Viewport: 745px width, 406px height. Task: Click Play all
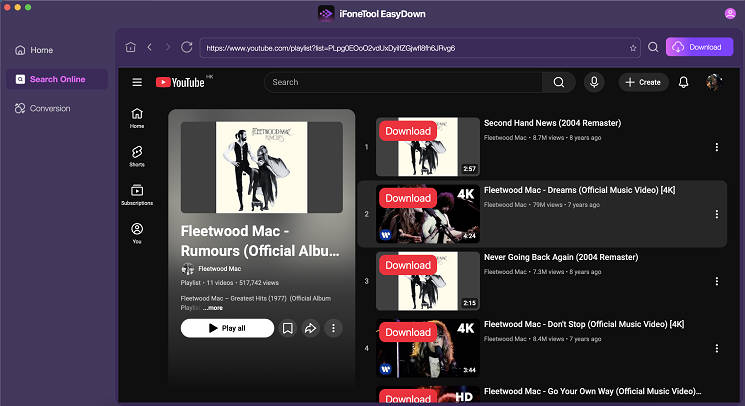(x=227, y=328)
